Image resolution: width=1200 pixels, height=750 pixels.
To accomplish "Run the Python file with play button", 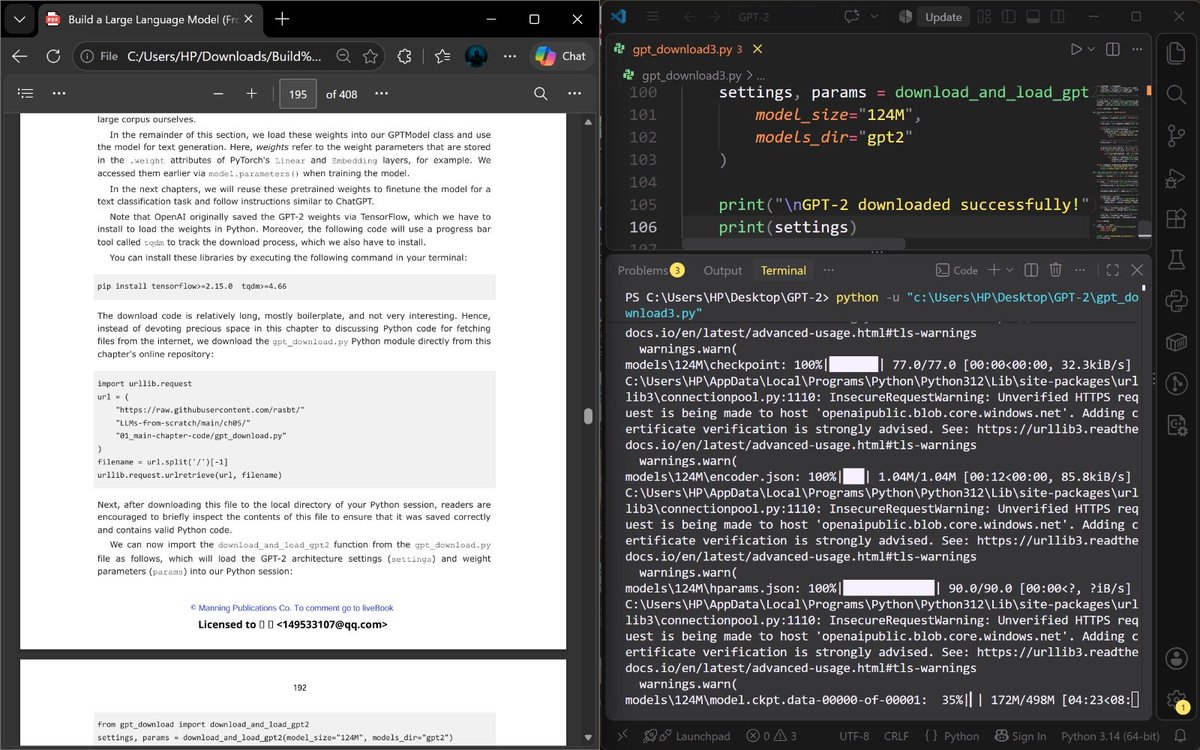I will (1076, 49).
